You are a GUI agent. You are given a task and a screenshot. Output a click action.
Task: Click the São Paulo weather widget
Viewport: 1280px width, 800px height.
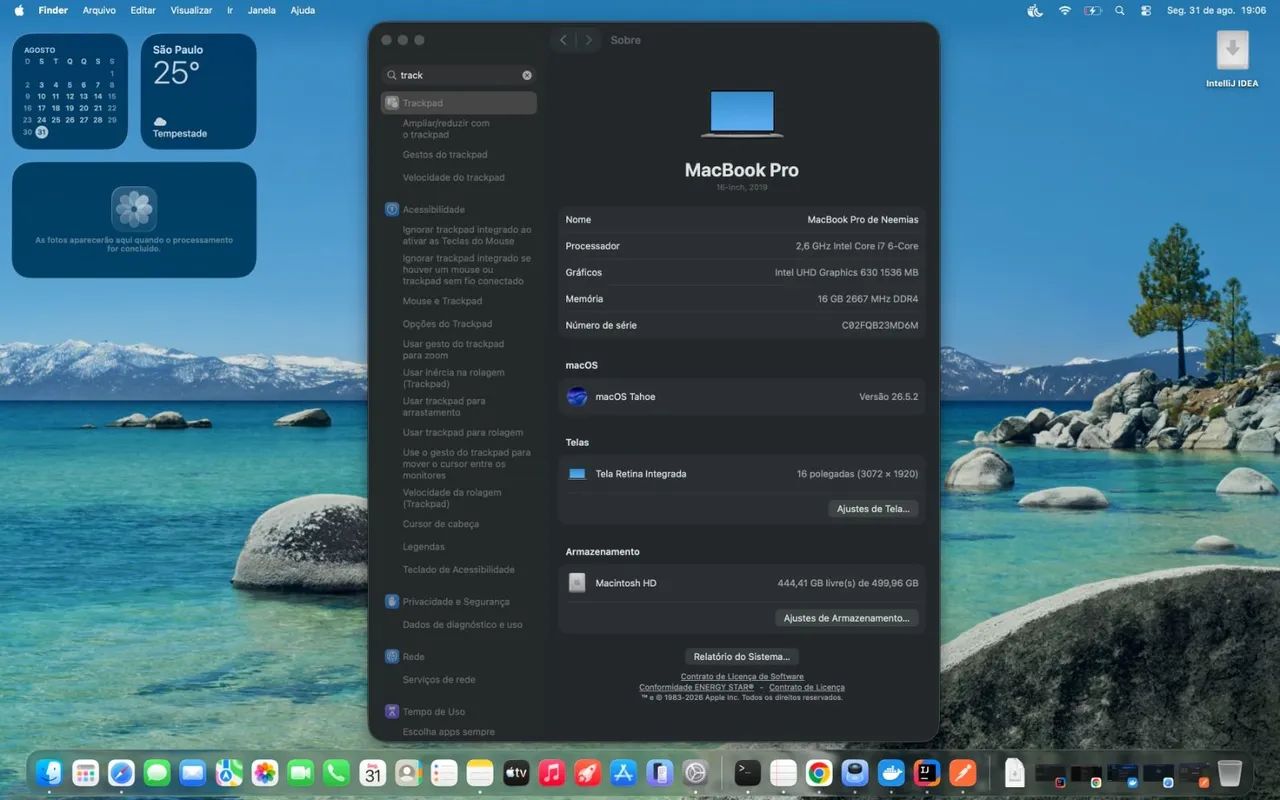[198, 91]
